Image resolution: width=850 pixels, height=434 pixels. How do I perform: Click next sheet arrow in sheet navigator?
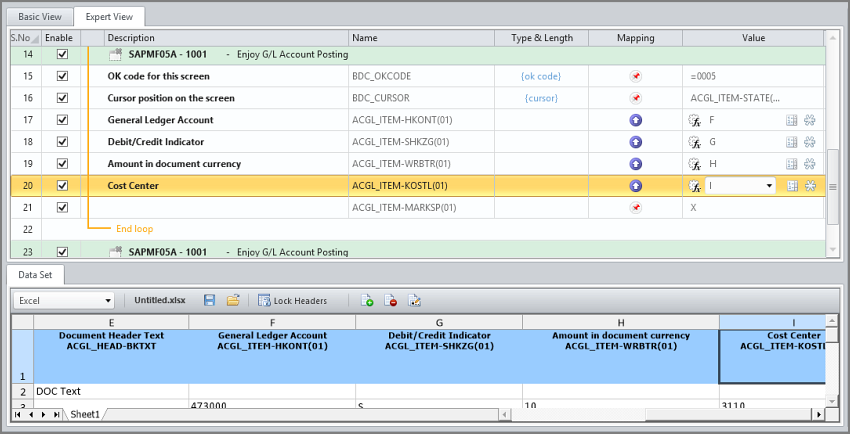point(42,414)
